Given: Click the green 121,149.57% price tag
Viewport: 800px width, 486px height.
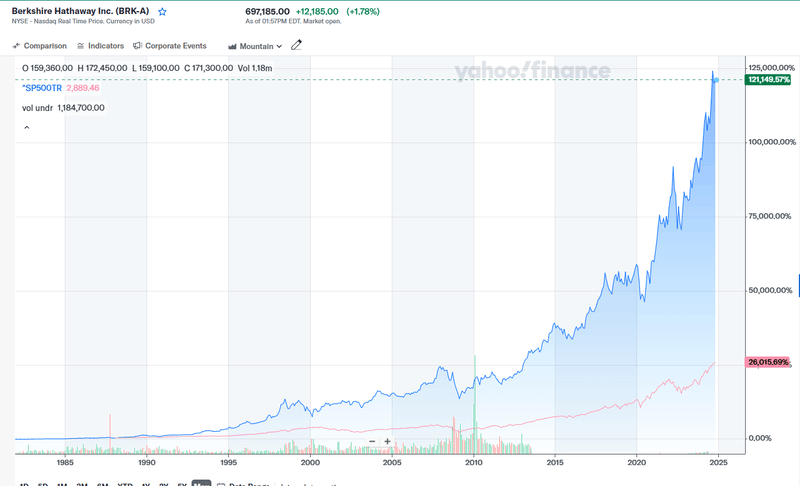Looking at the screenshot, I should tap(768, 80).
